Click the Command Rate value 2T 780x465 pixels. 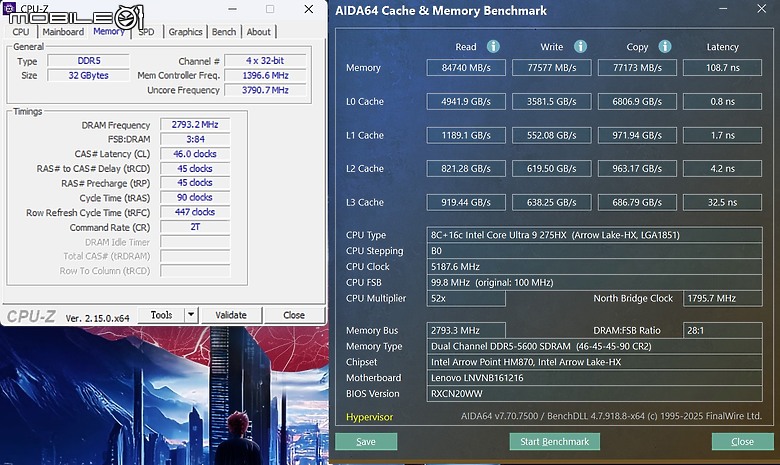click(x=195, y=227)
